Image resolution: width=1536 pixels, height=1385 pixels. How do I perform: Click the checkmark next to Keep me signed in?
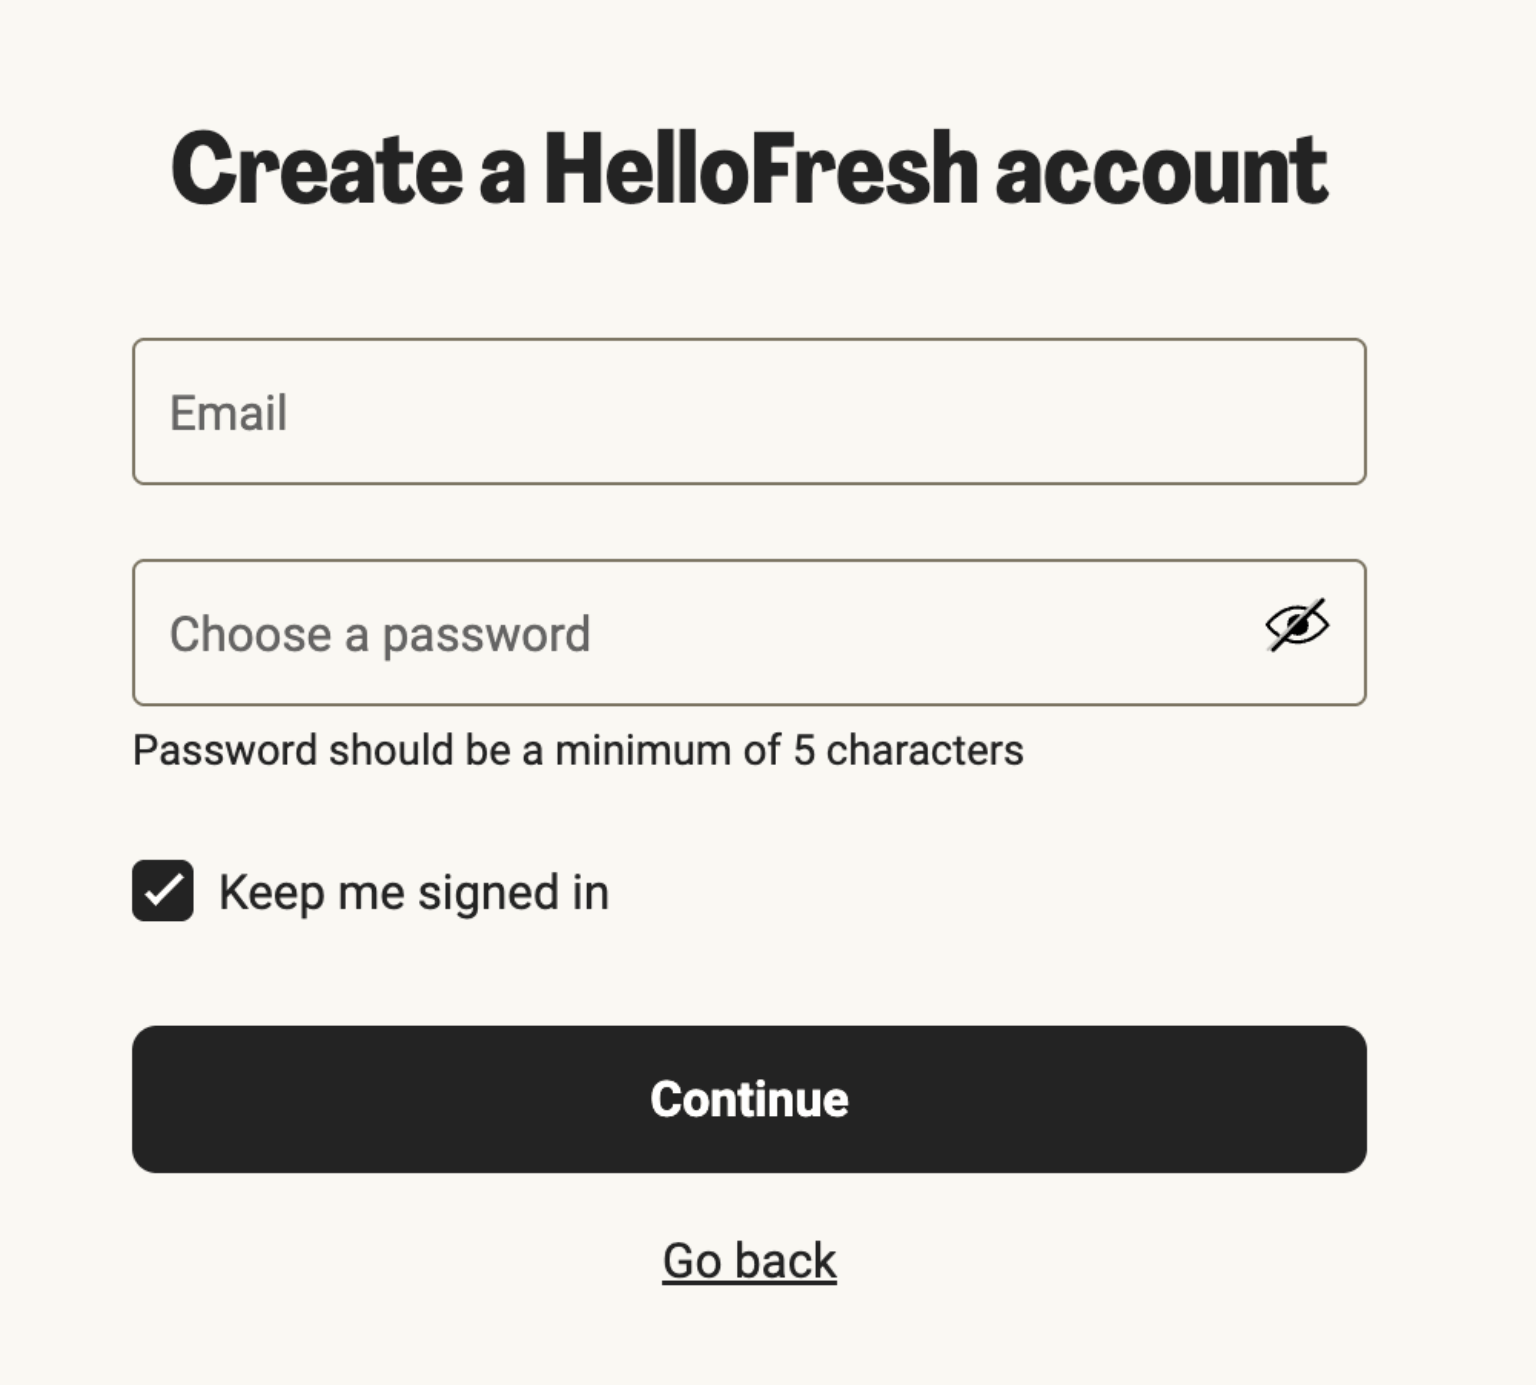(x=162, y=890)
